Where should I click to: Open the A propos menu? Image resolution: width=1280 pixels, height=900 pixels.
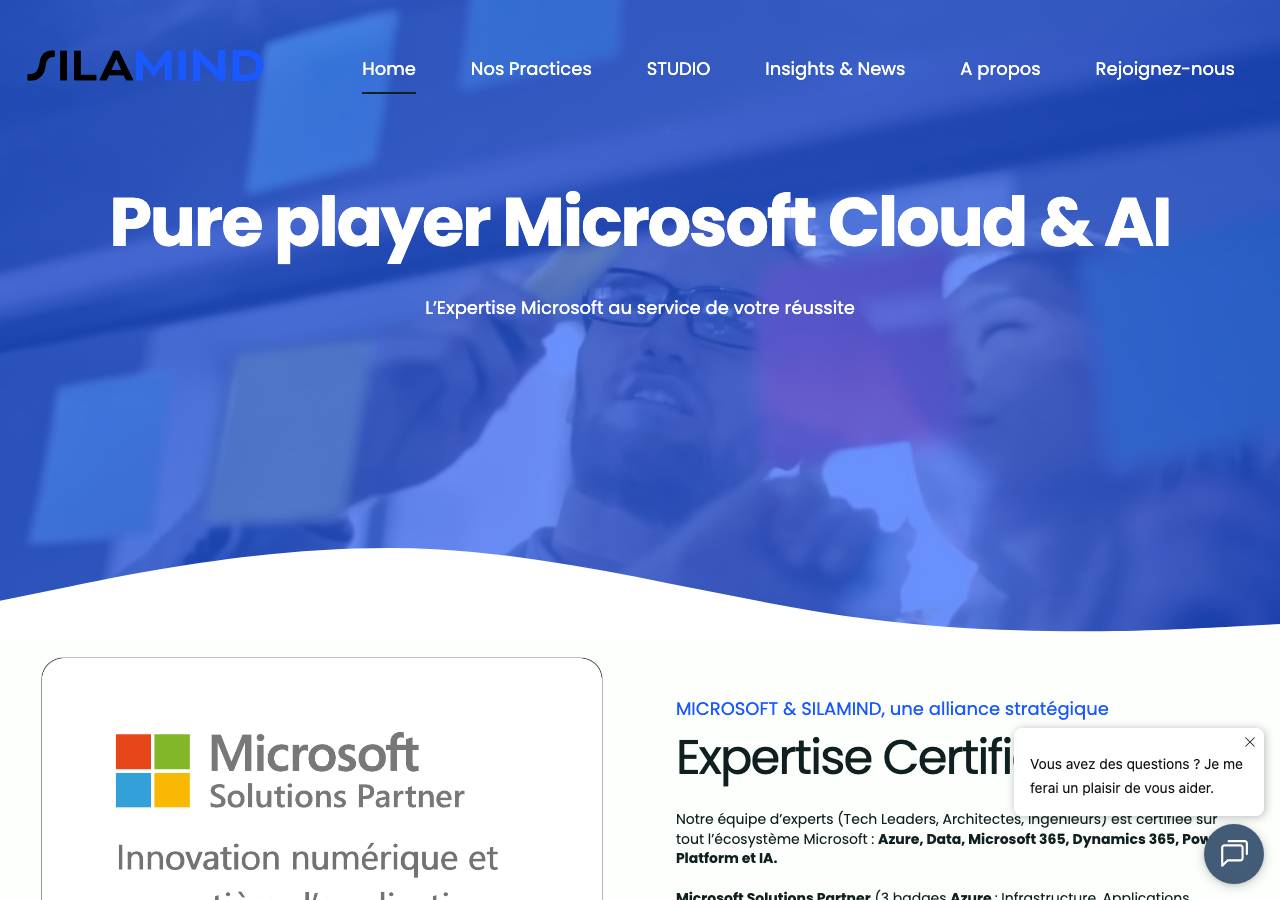1000,69
